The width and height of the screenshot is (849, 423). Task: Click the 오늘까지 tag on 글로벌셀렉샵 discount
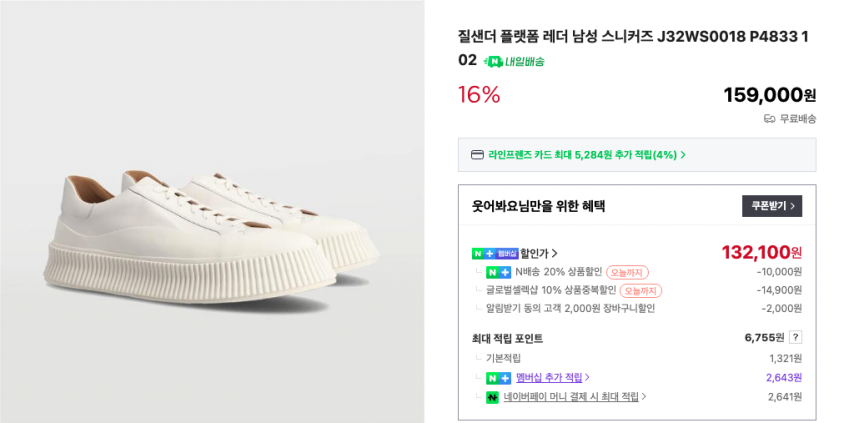coord(640,291)
